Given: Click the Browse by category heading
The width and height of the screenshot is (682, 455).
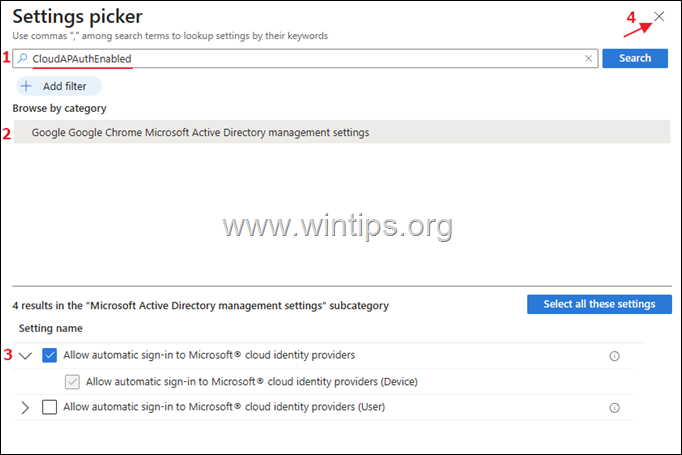Looking at the screenshot, I should (x=59, y=108).
